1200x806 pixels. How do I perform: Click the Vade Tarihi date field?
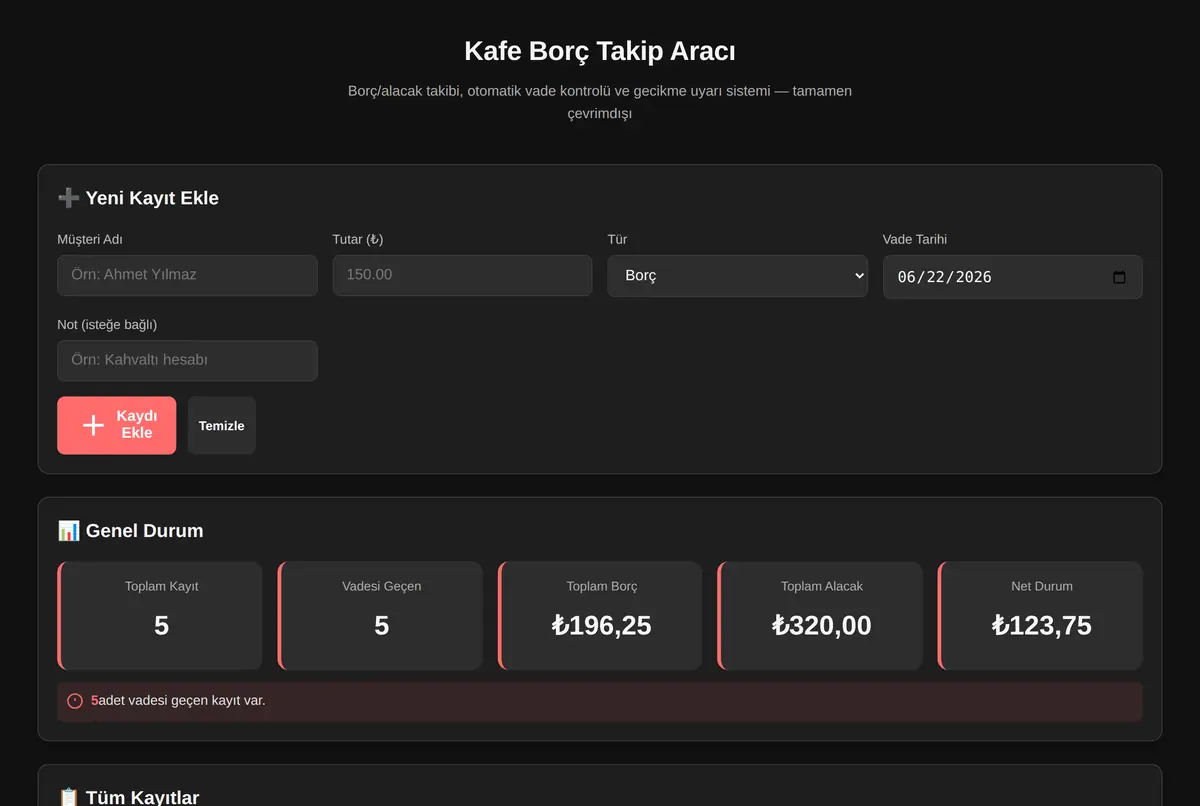[x=1012, y=277]
